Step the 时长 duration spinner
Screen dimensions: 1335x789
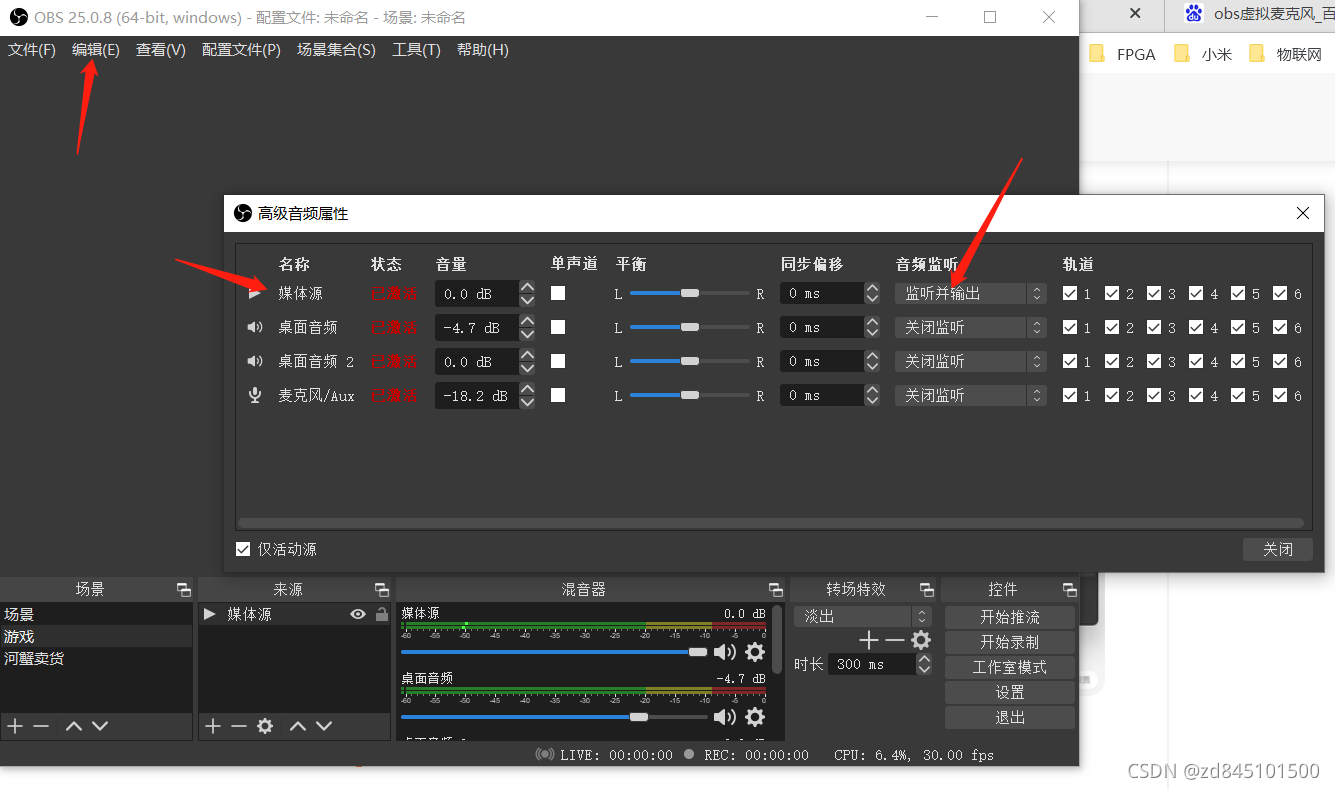(924, 664)
